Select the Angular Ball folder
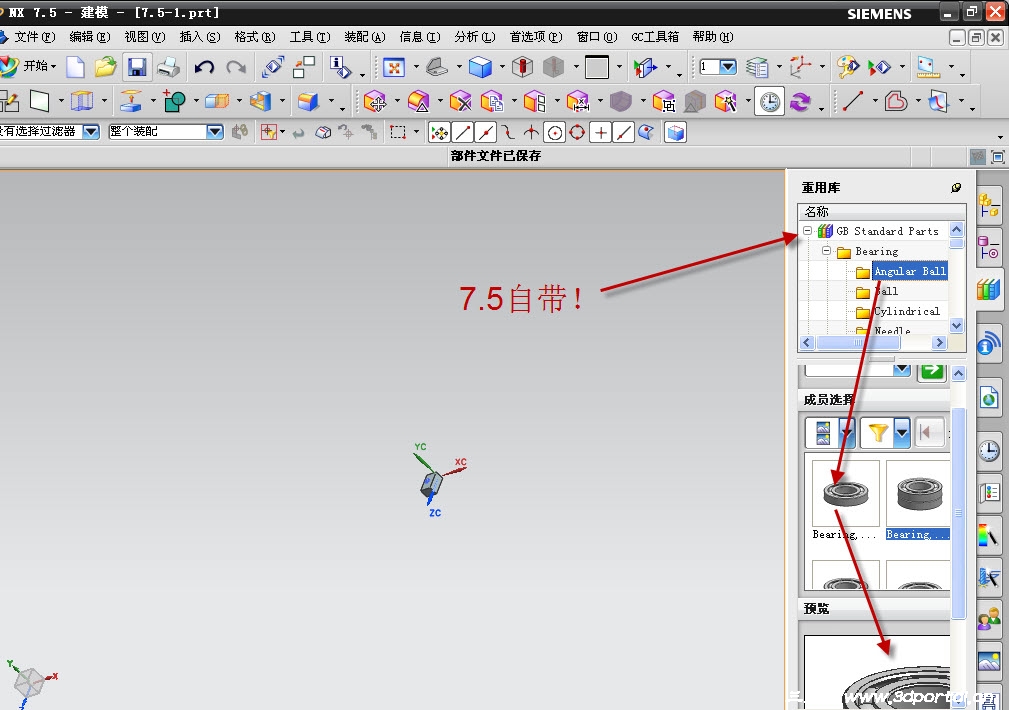The width and height of the screenshot is (1009, 710). coord(910,271)
